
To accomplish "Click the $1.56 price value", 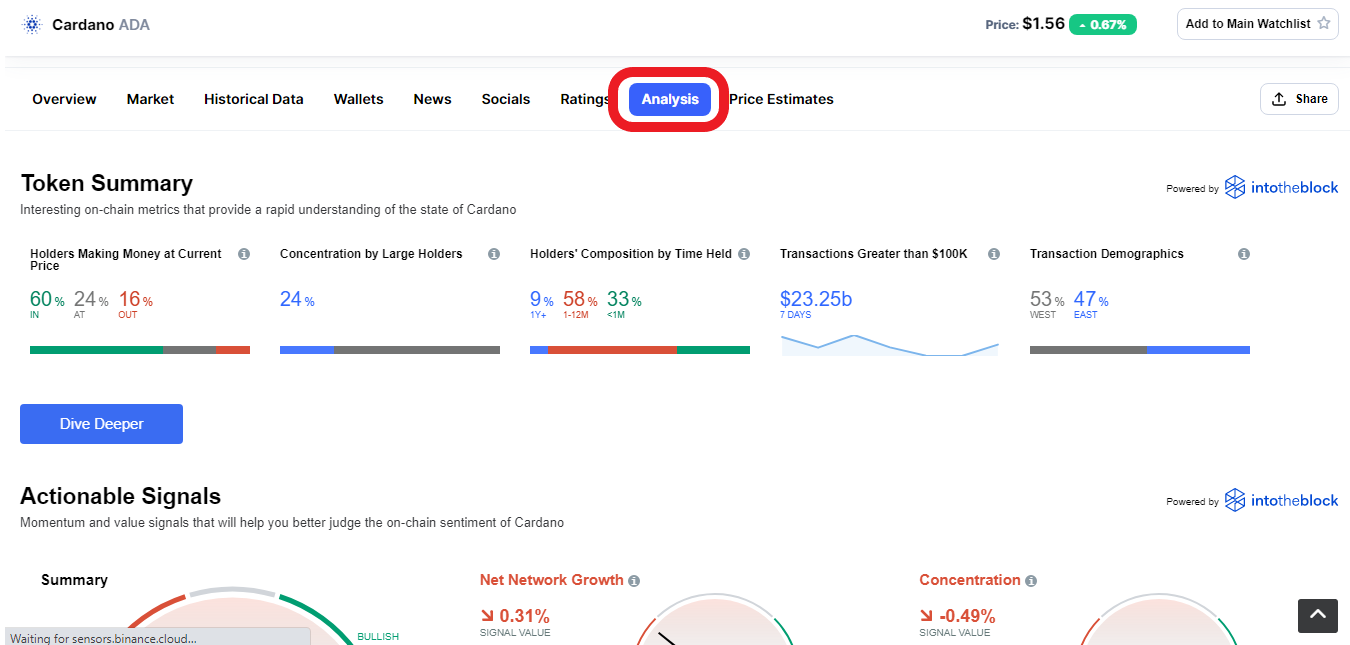I will pos(1043,23).
